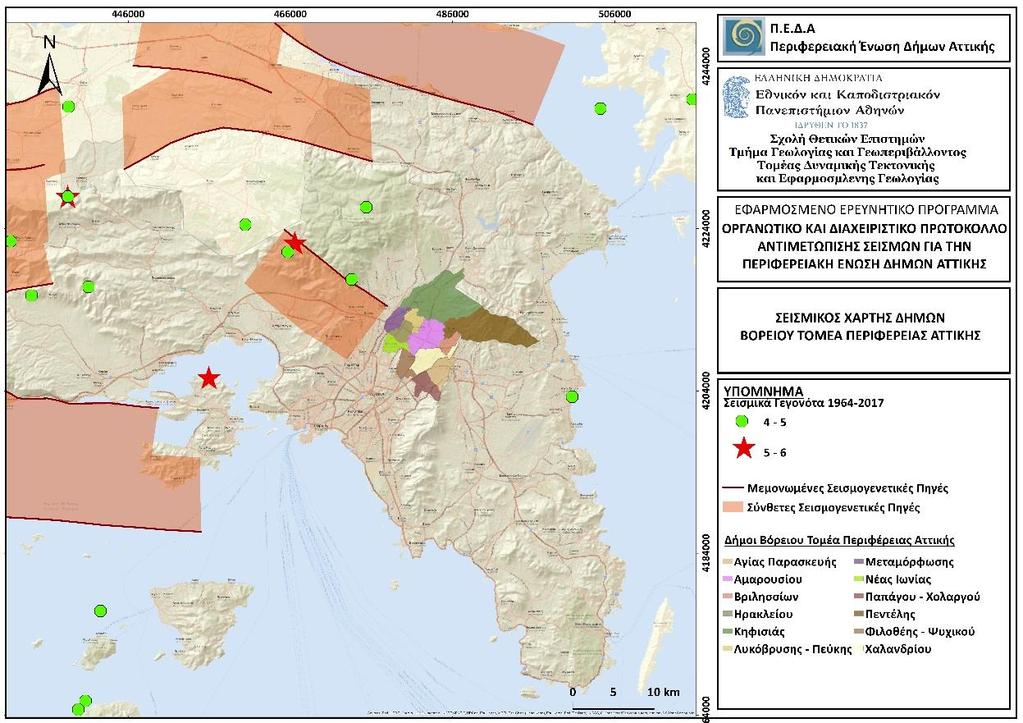Click green circle directly under north arrow

click(x=68, y=106)
